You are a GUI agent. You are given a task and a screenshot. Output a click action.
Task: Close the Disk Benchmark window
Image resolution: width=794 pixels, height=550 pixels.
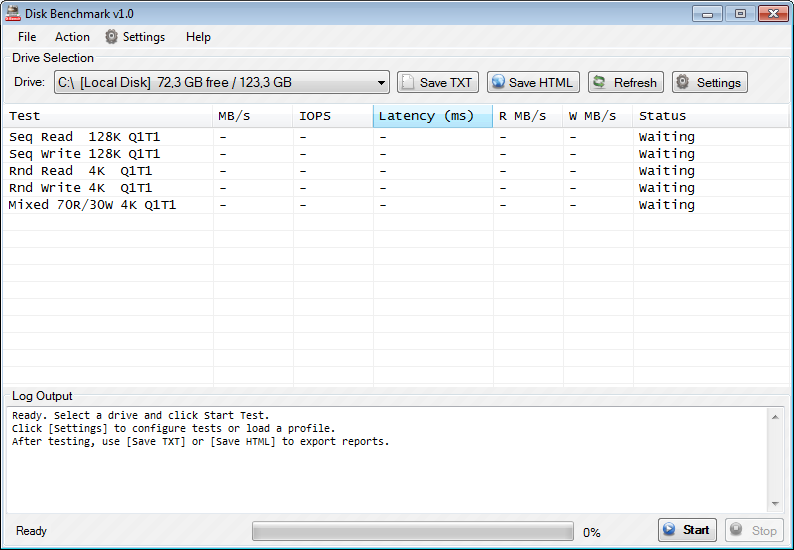[773, 14]
